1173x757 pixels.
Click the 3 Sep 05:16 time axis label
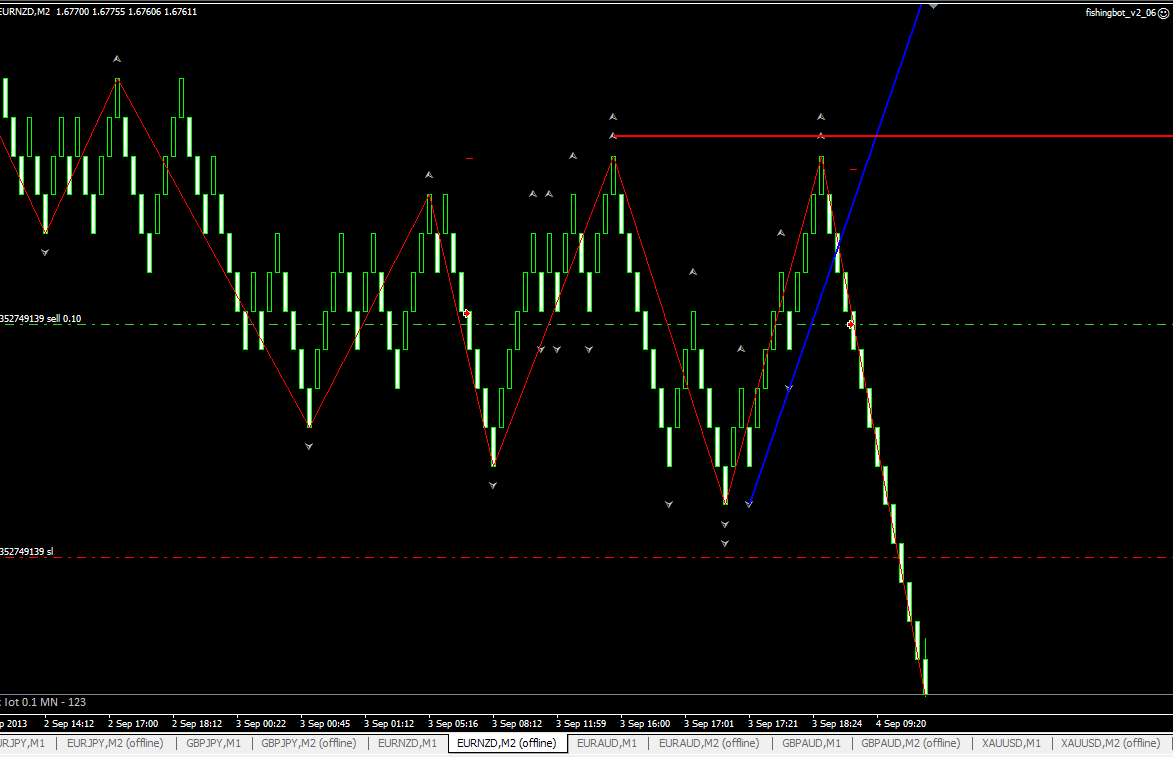tap(453, 723)
